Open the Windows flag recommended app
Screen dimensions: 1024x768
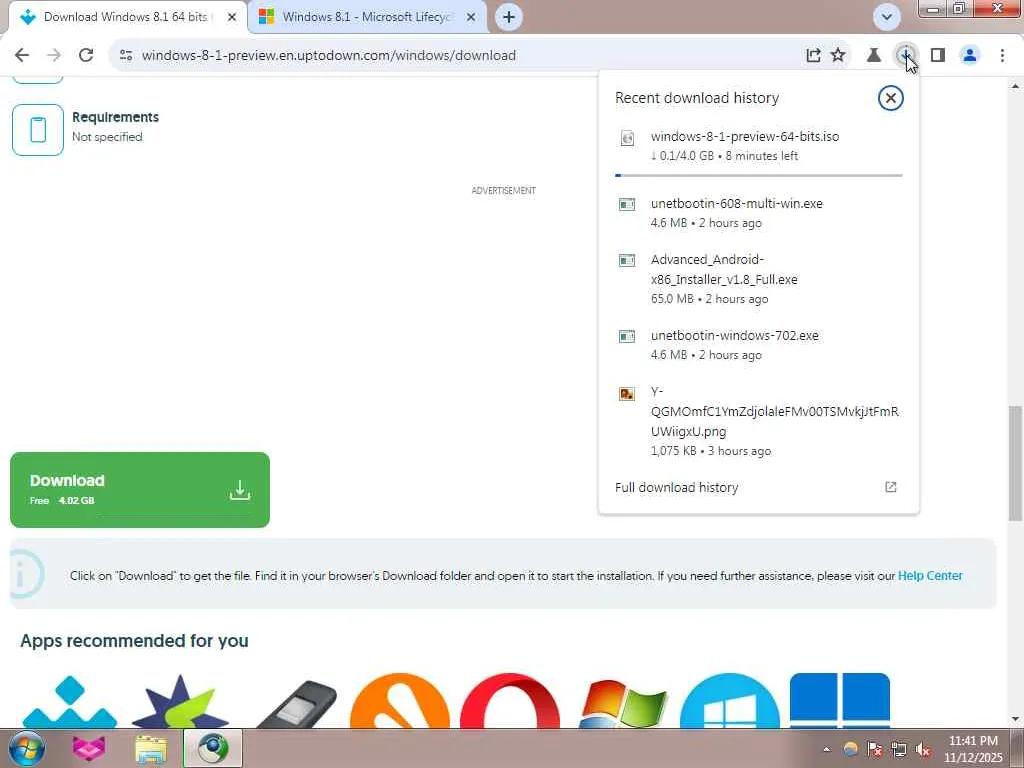(x=622, y=704)
